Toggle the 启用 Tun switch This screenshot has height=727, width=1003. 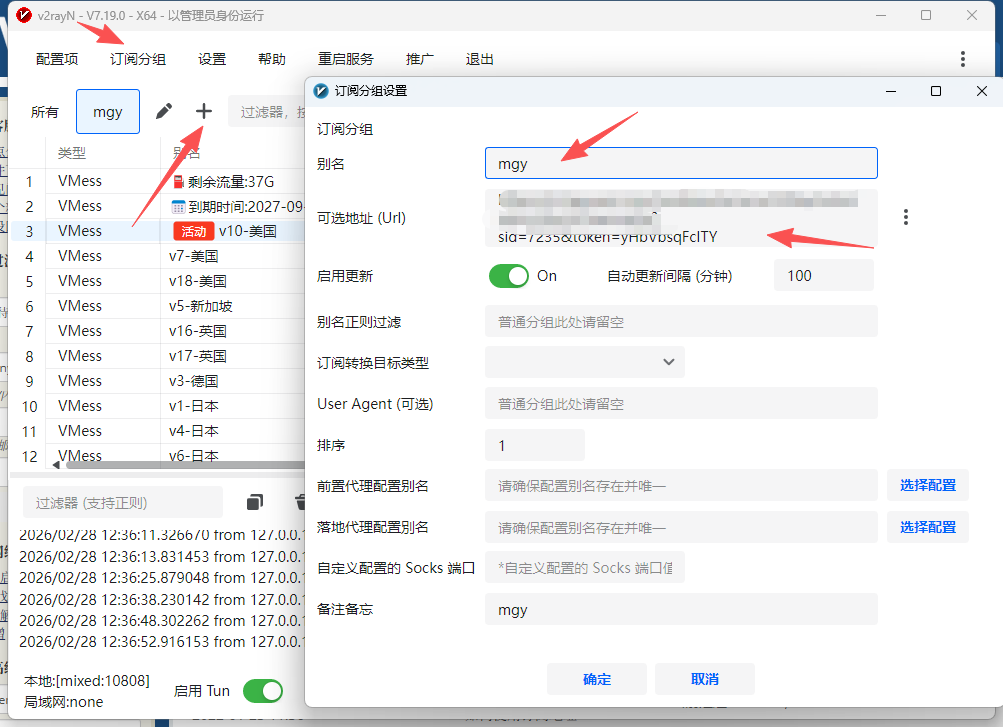pos(263,691)
